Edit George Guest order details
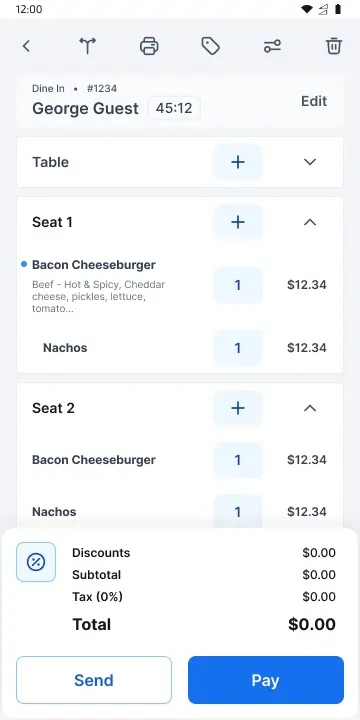Viewport: 360px width, 720px height. [314, 101]
